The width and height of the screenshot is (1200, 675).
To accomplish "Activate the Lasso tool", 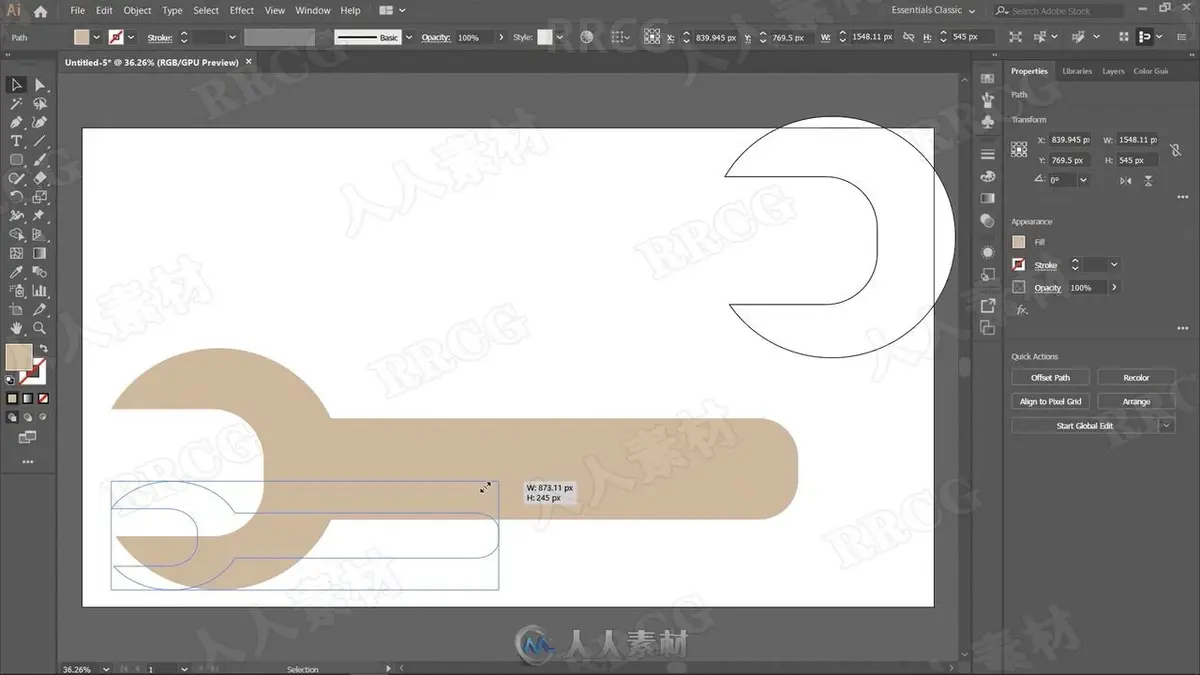I will (x=40, y=104).
